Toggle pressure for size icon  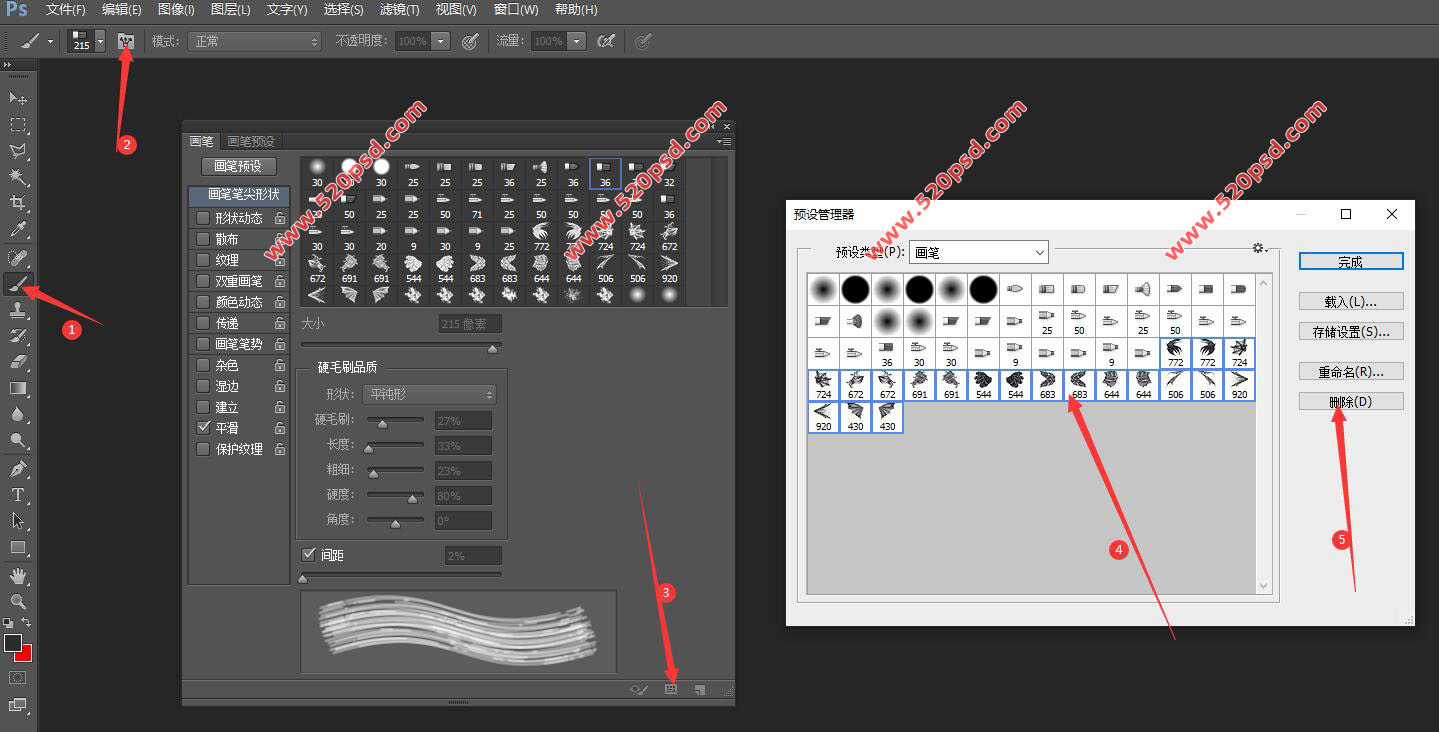[x=644, y=41]
